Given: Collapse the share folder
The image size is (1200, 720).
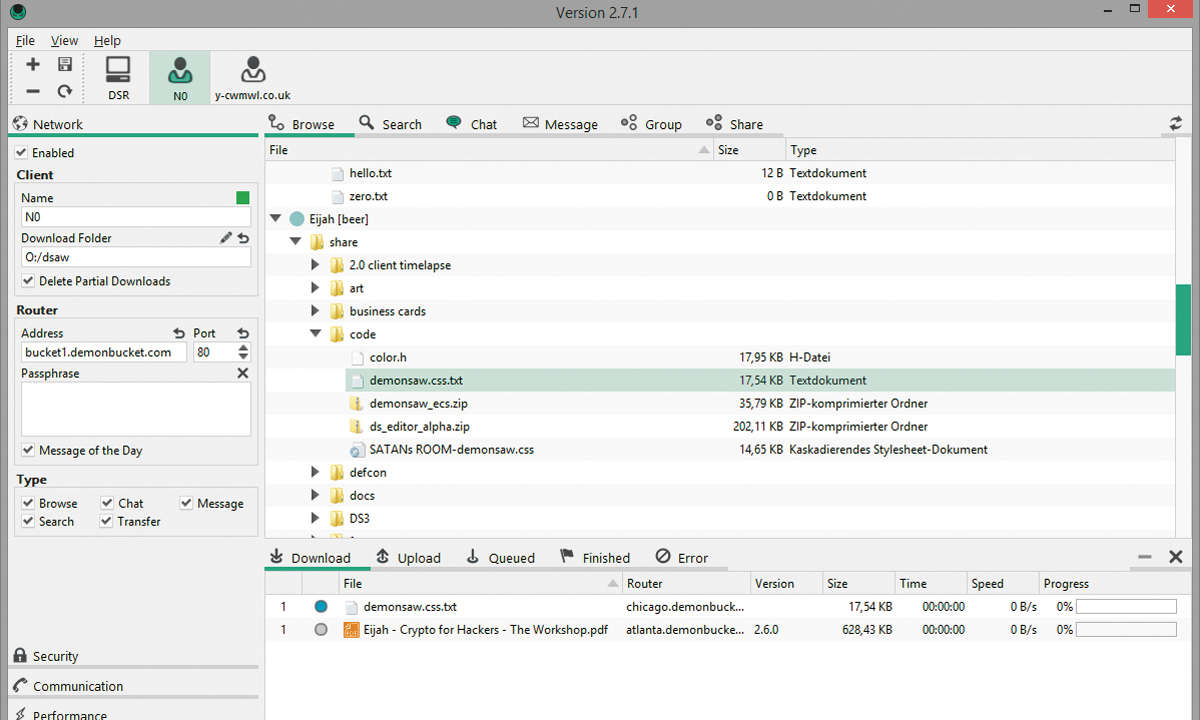Looking at the screenshot, I should tap(295, 242).
